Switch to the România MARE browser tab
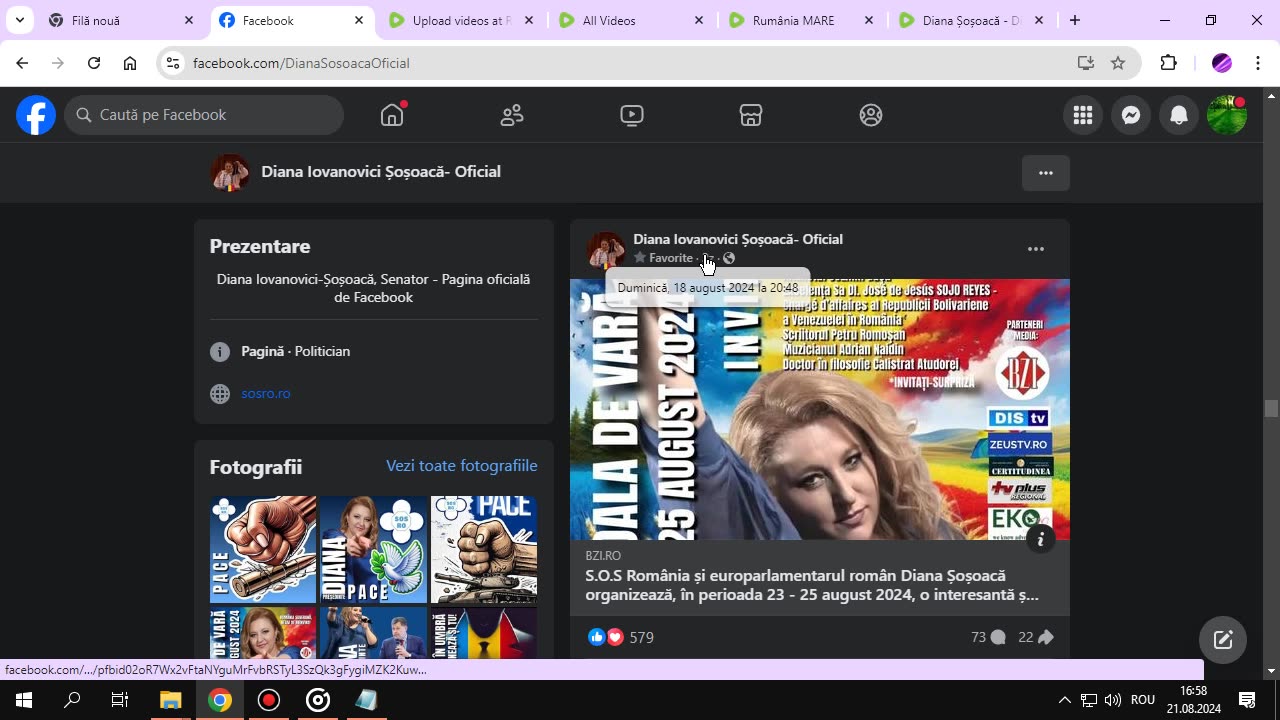 pos(800,20)
